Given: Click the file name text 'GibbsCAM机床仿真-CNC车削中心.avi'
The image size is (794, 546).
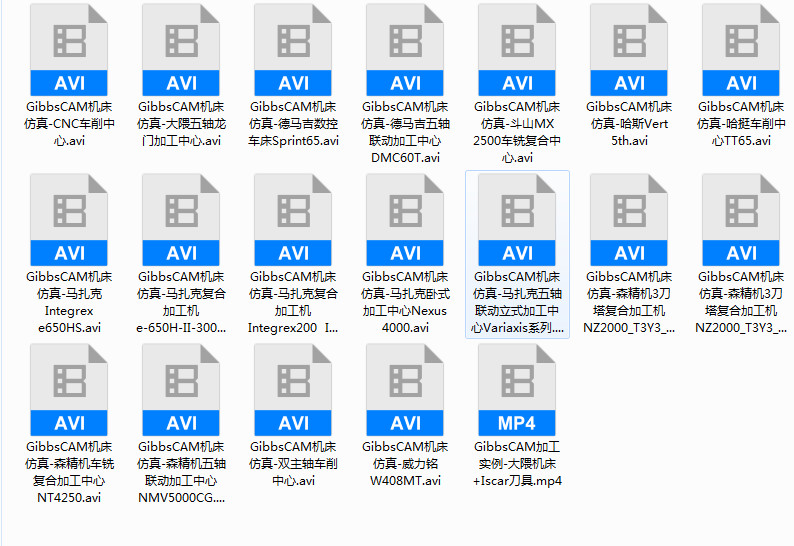Looking at the screenshot, I should point(69,124).
